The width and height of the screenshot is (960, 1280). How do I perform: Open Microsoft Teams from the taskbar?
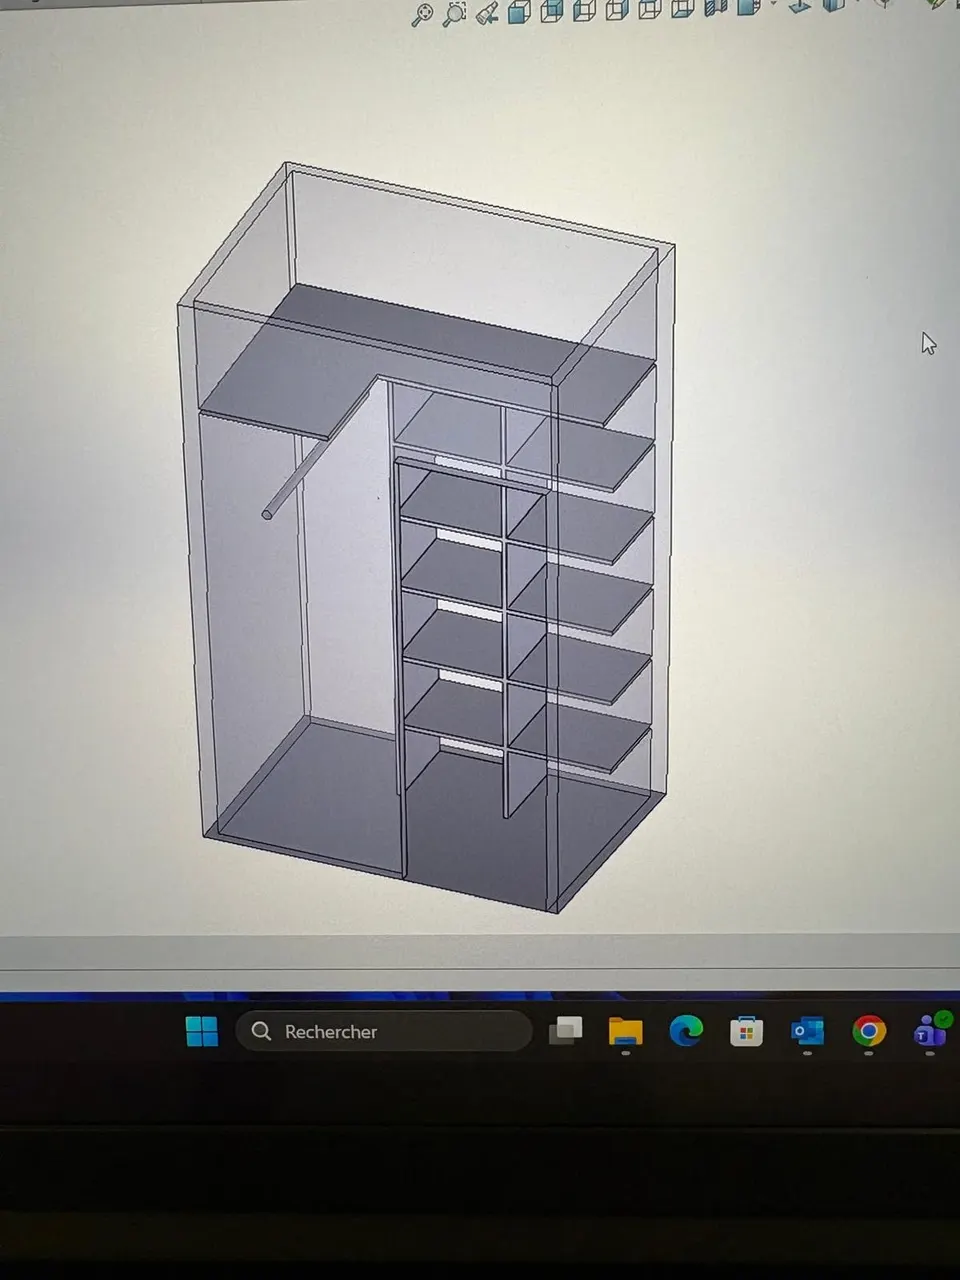click(930, 1031)
